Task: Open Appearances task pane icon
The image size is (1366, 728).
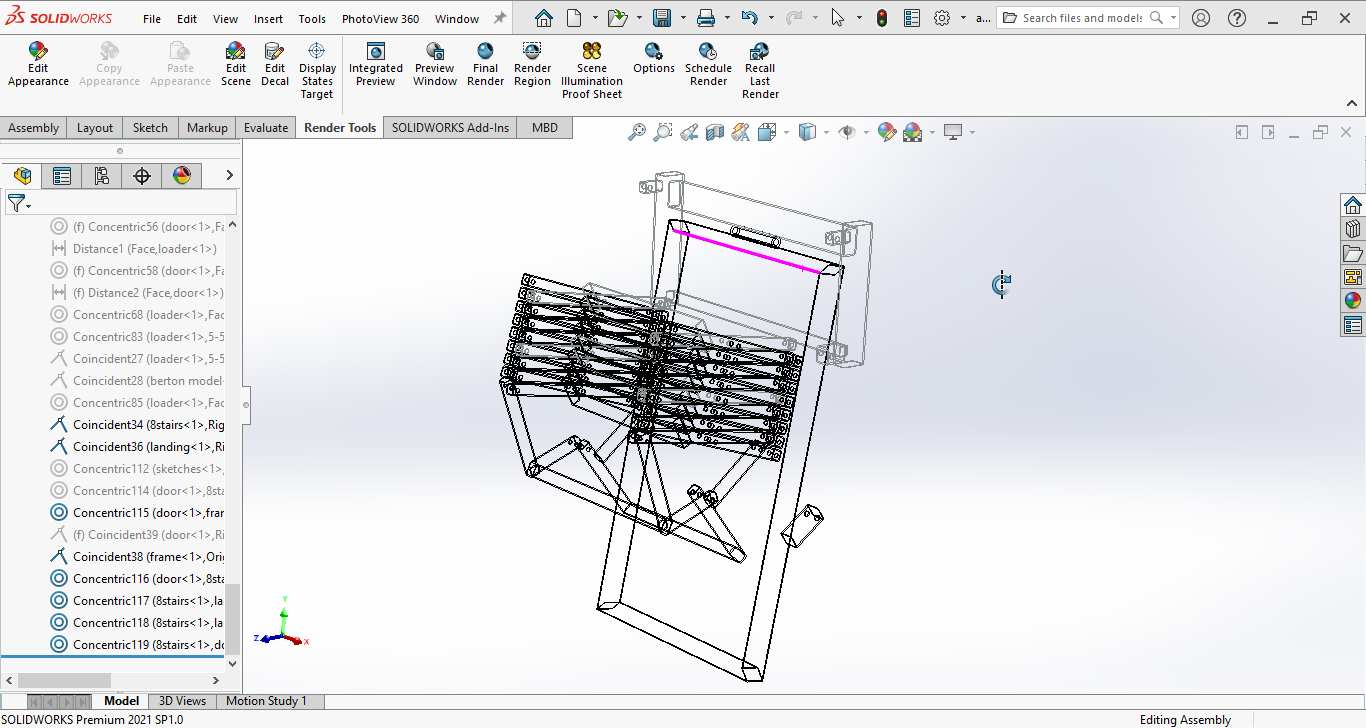Action: pos(1353,301)
